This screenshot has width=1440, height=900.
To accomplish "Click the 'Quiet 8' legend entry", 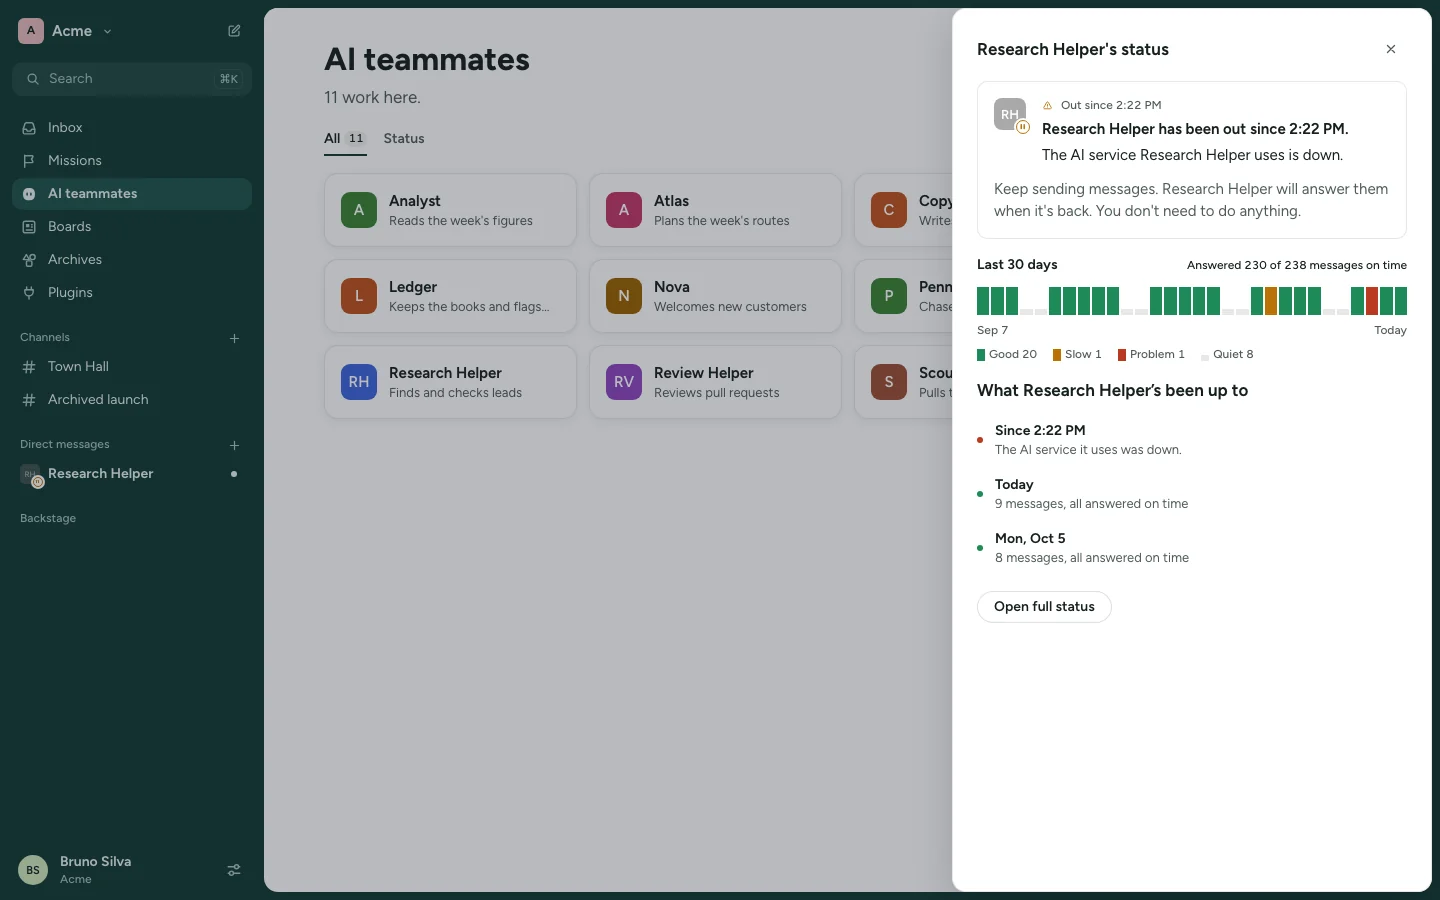I will click(1227, 355).
